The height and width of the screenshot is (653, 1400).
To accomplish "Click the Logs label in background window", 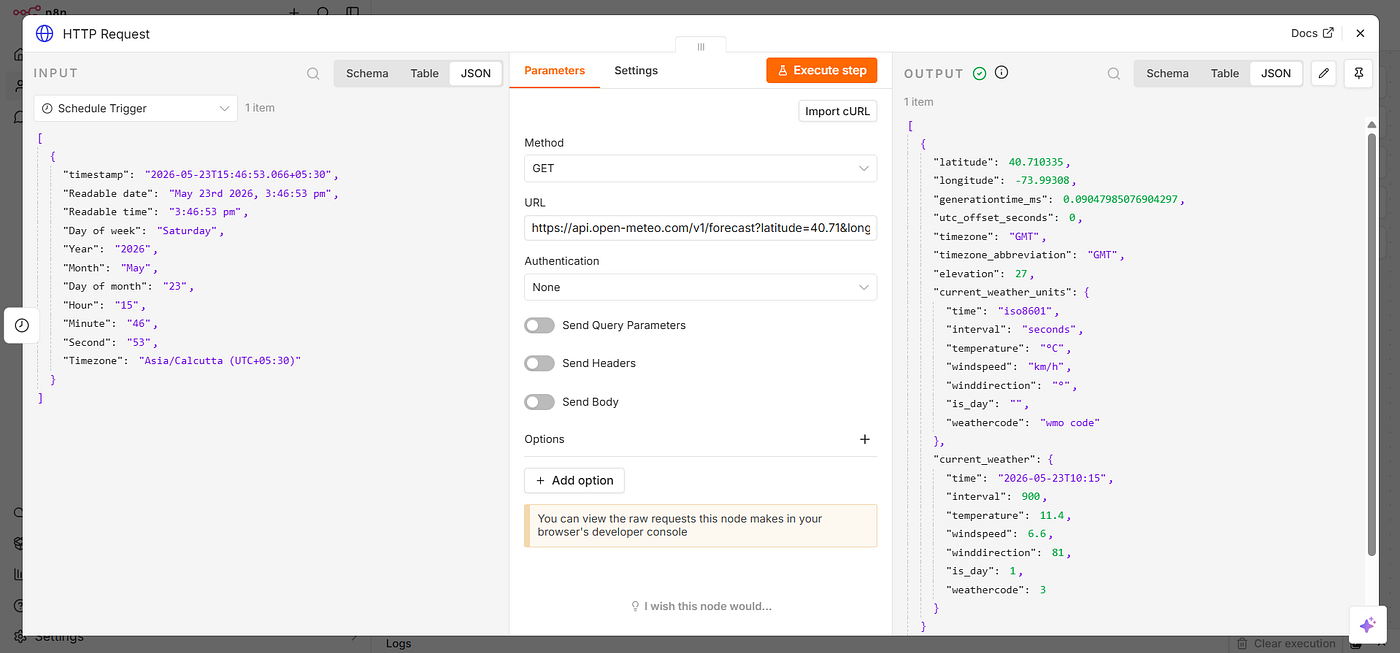I will (399, 644).
